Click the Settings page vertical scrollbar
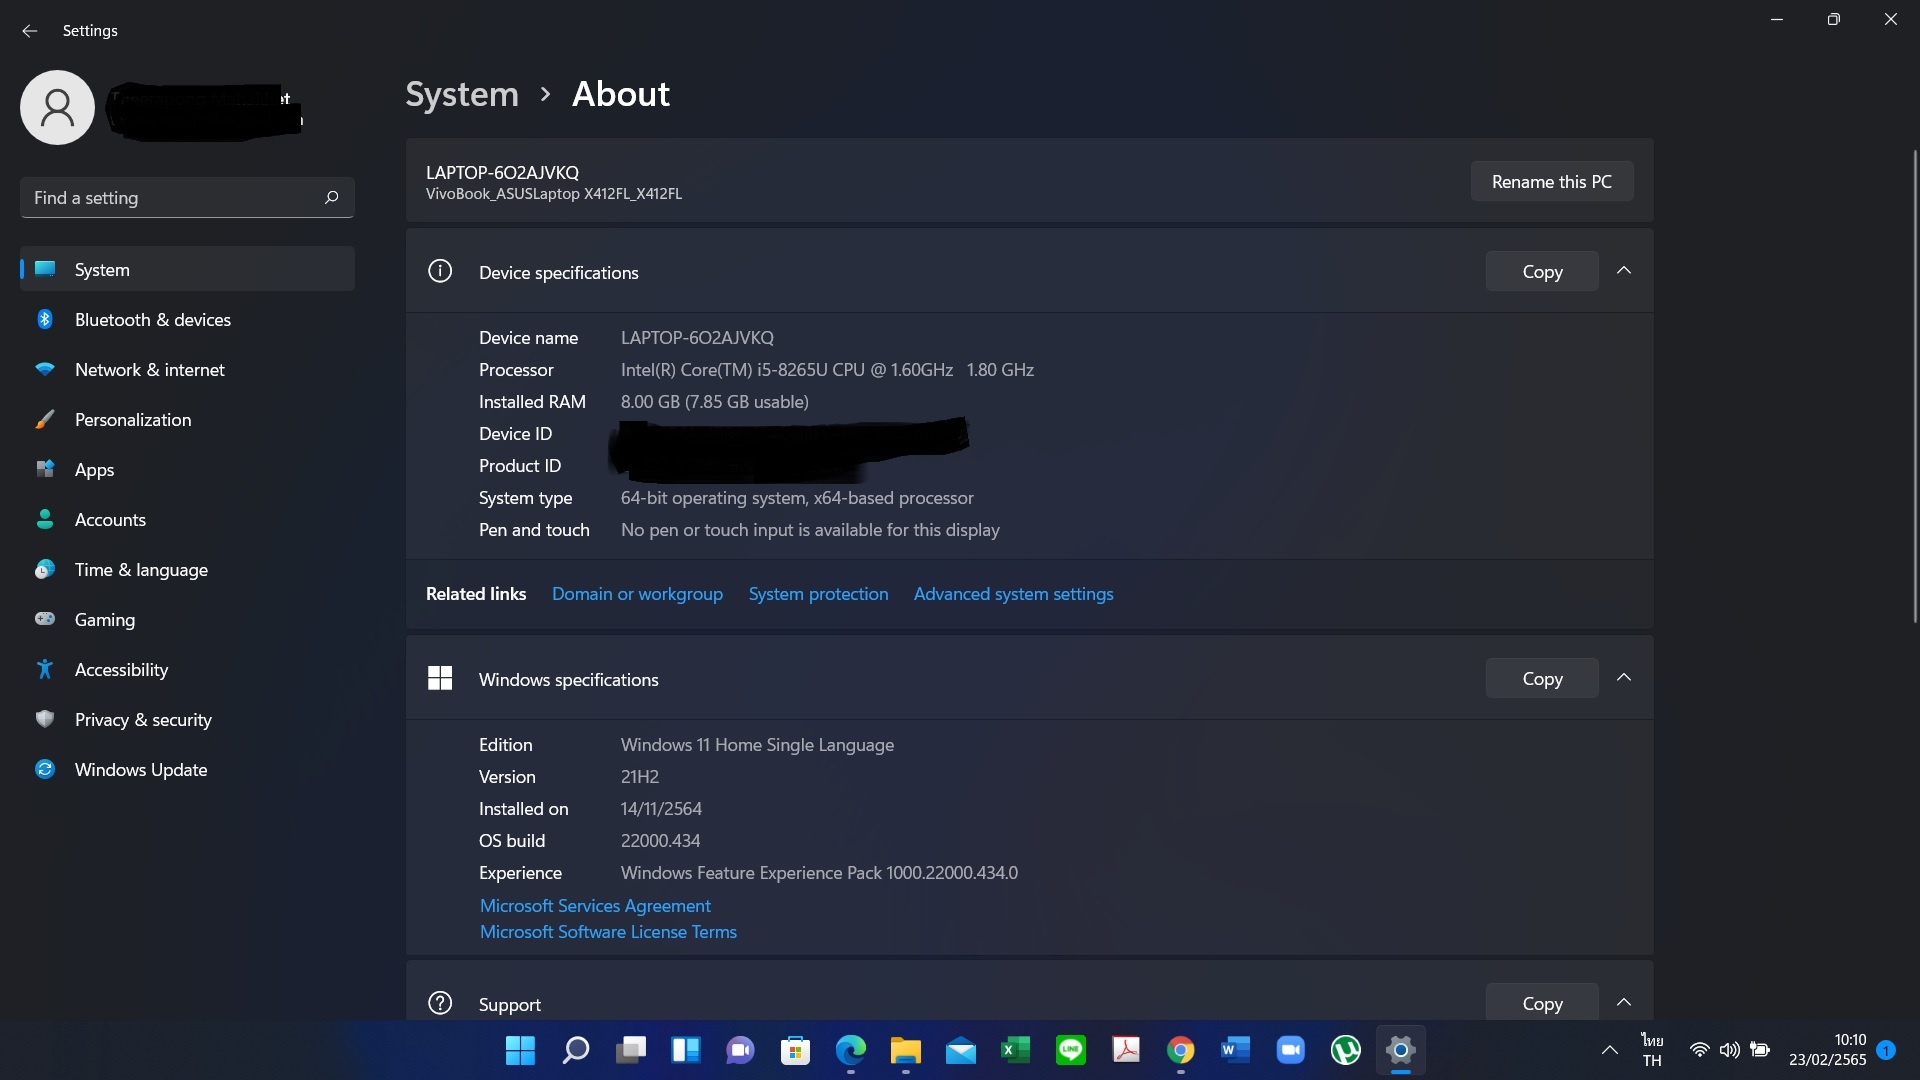Viewport: 1920px width, 1080px height. [1915, 386]
